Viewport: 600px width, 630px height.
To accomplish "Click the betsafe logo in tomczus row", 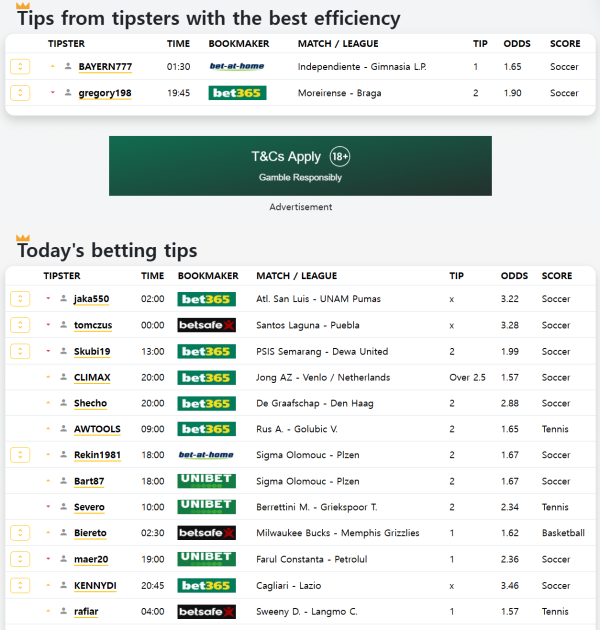I will coord(205,325).
